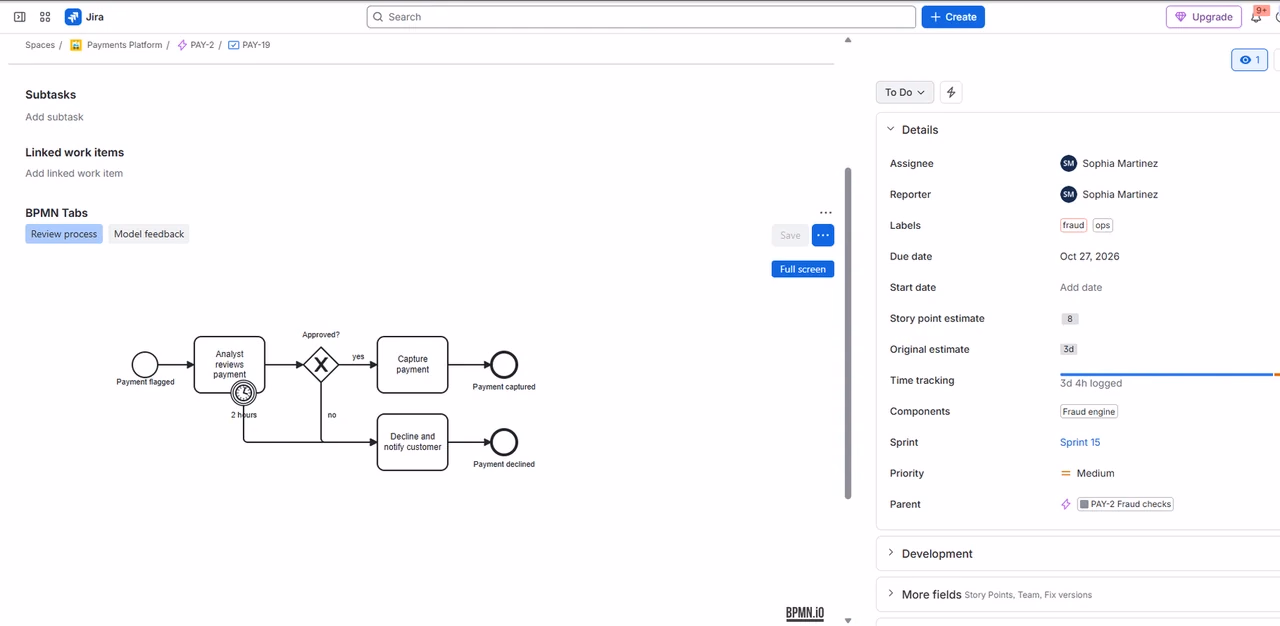Click the vertical scrollbar of the diagram pane
Screen dimensions: 1280x626
pos(848,333)
